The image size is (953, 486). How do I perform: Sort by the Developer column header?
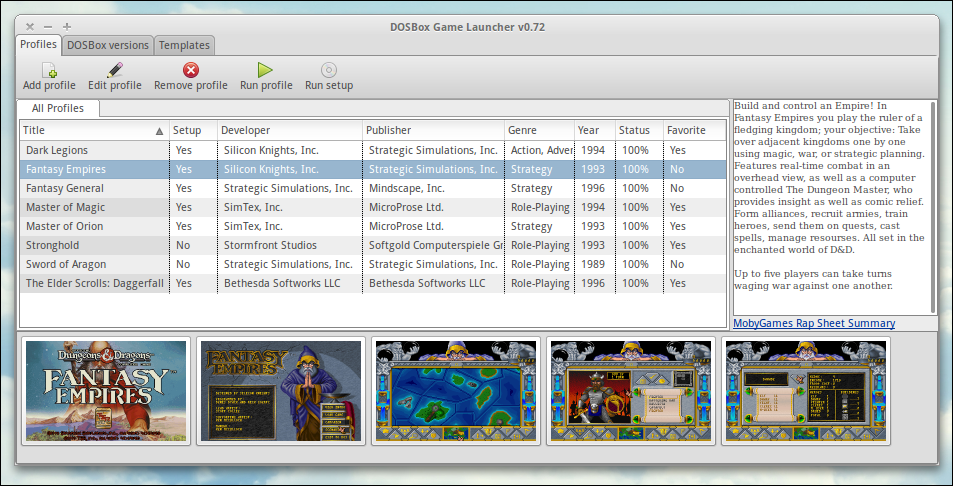(290, 130)
